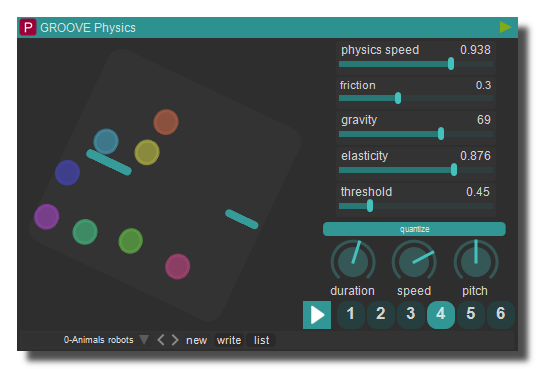Select the yellow ball

[147, 152]
